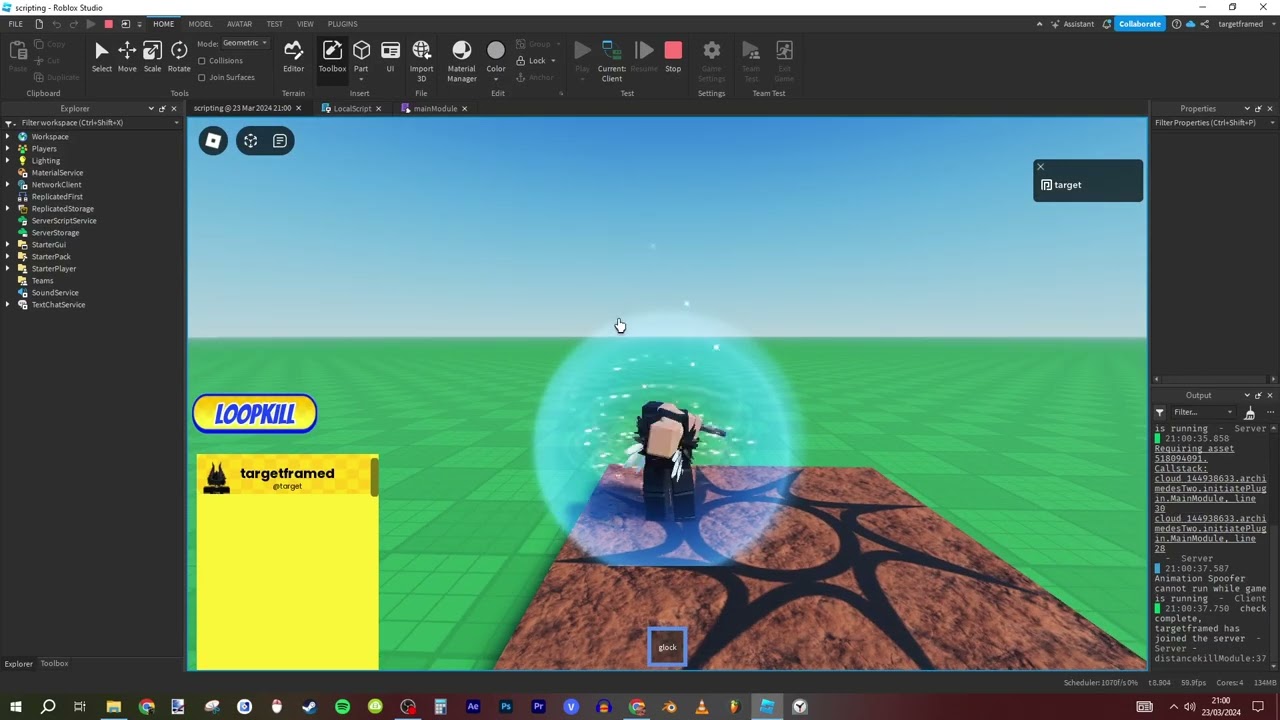Open the Output filter dropdown
Screen dimensions: 1280x720
pyautogui.click(x=1230, y=412)
